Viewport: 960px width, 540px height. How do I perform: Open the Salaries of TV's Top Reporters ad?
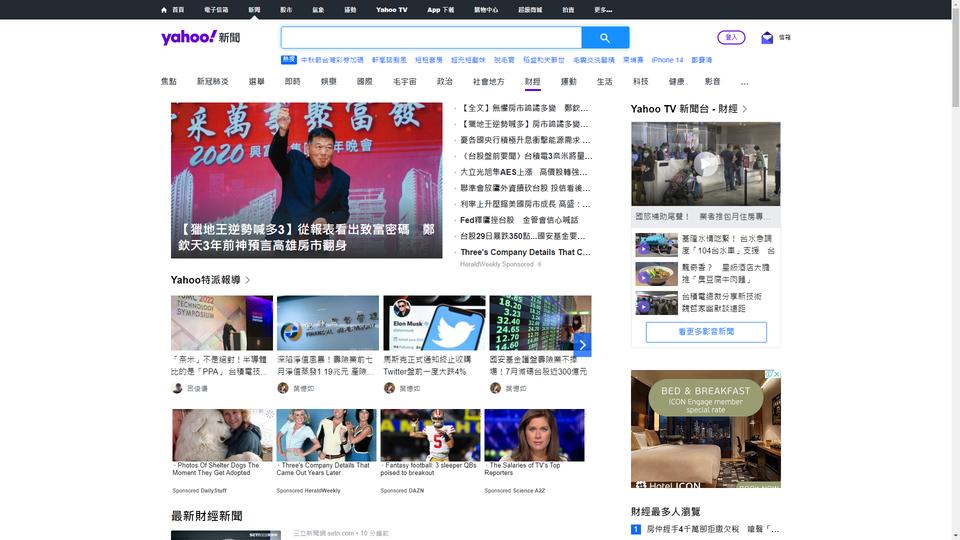click(534, 435)
